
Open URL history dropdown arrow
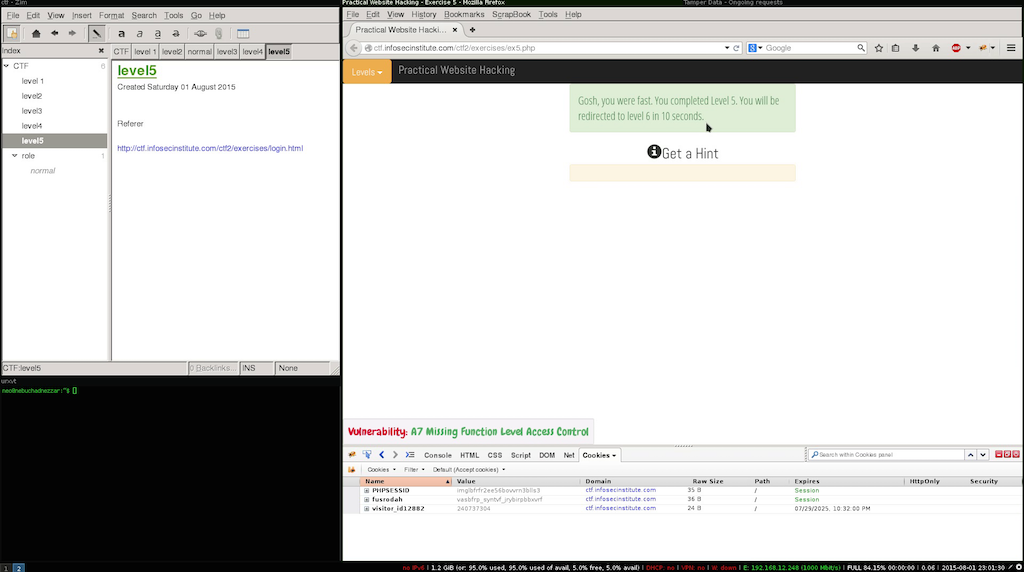pyautogui.click(x=726, y=48)
